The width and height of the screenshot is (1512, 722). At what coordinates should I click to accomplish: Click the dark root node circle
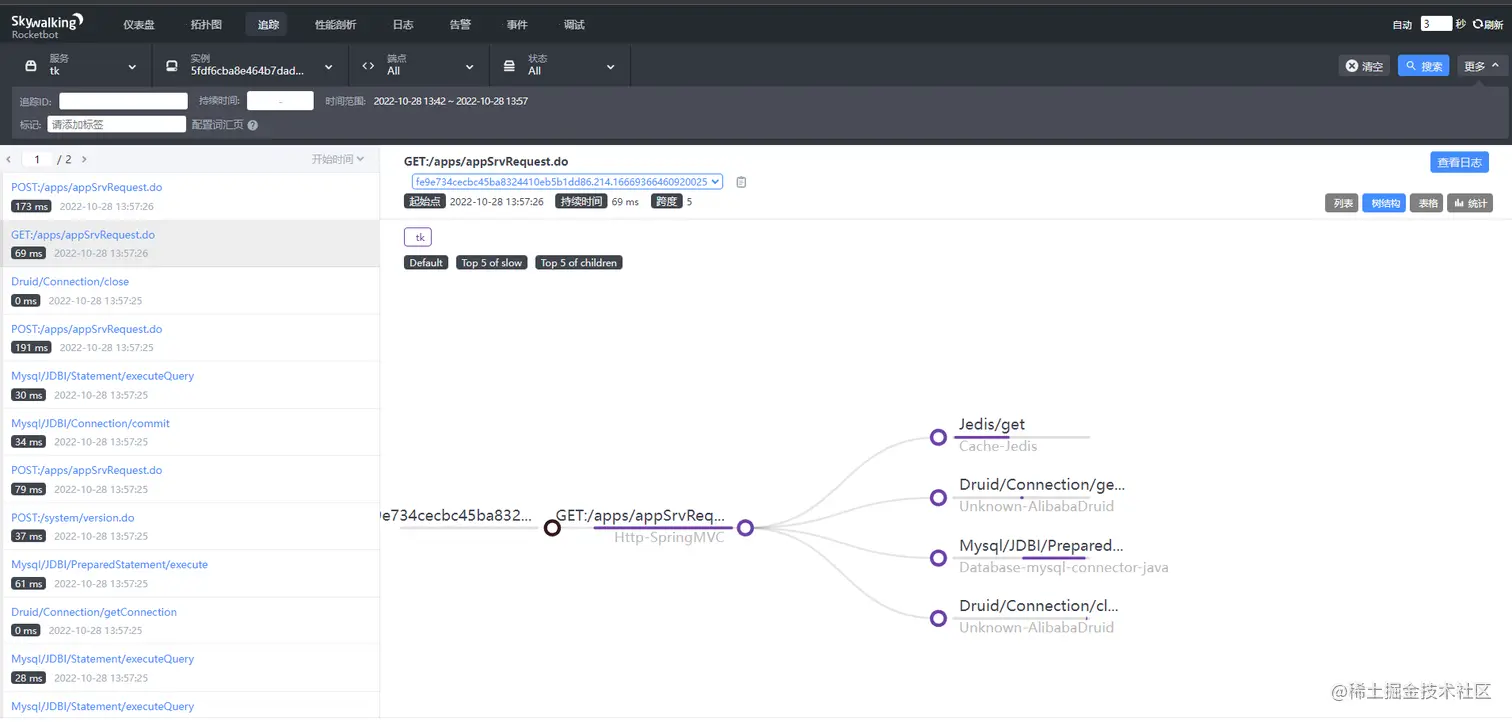[552, 528]
